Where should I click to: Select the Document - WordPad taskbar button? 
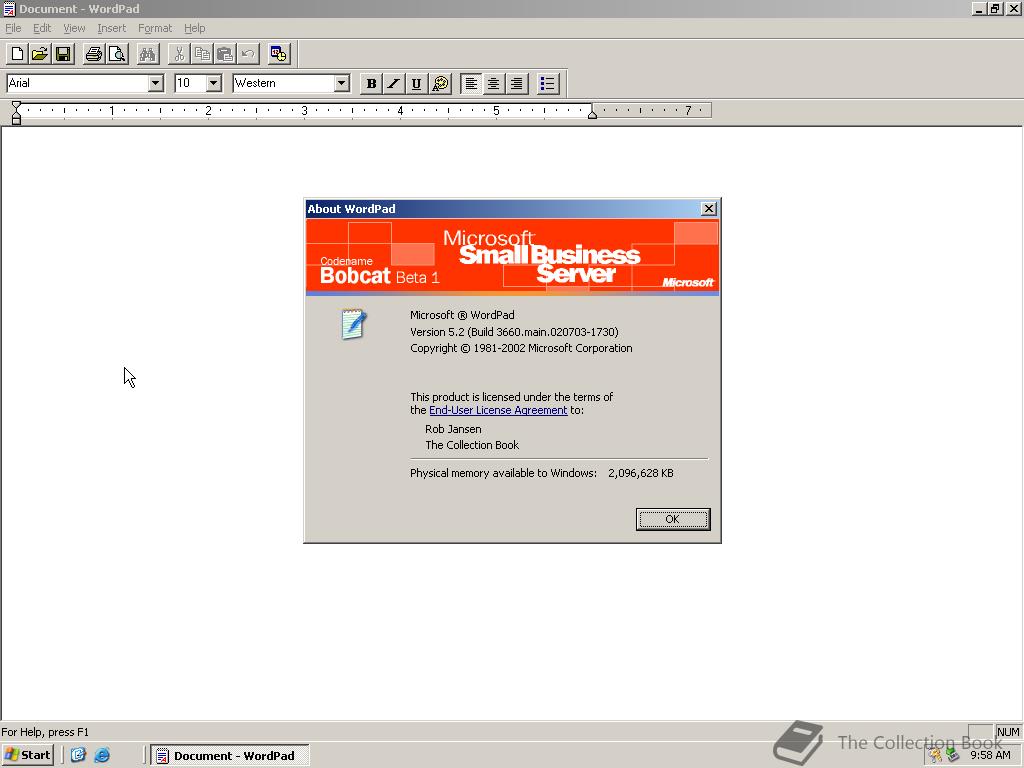point(230,756)
